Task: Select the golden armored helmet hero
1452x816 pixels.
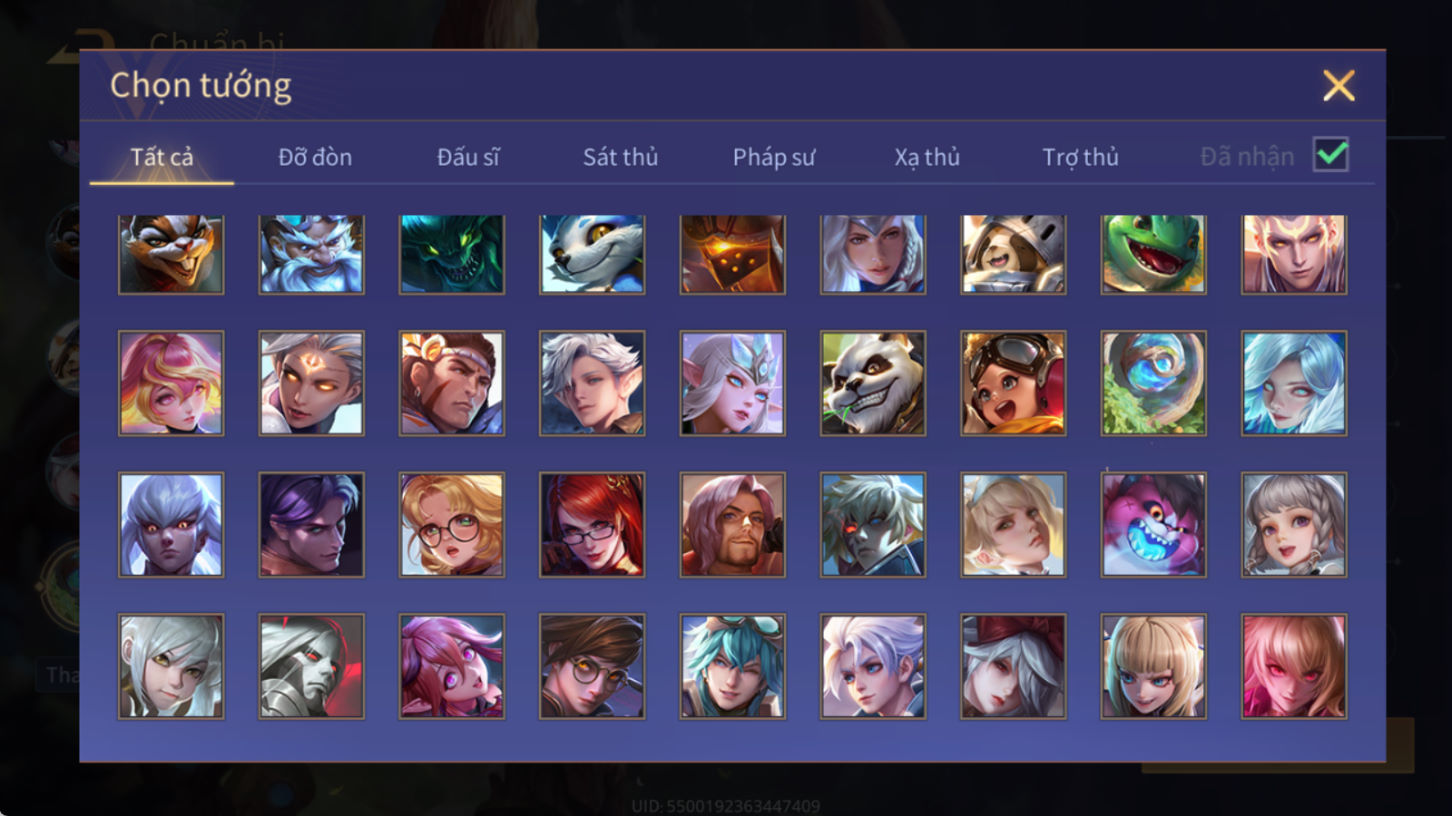Action: point(733,254)
